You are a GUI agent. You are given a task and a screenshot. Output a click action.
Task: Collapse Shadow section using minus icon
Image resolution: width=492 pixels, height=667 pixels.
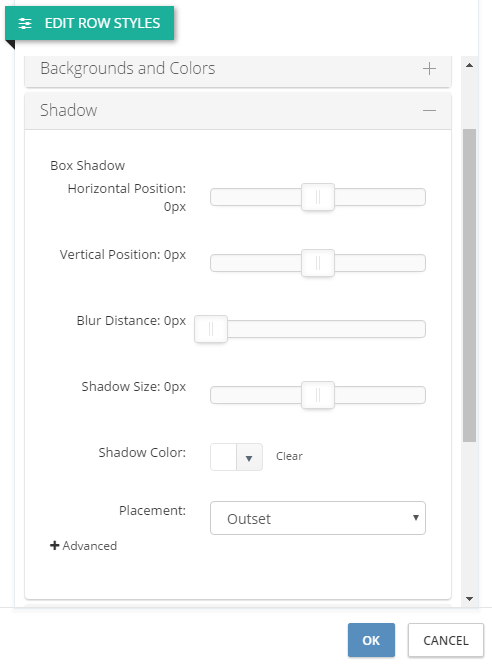(429, 111)
